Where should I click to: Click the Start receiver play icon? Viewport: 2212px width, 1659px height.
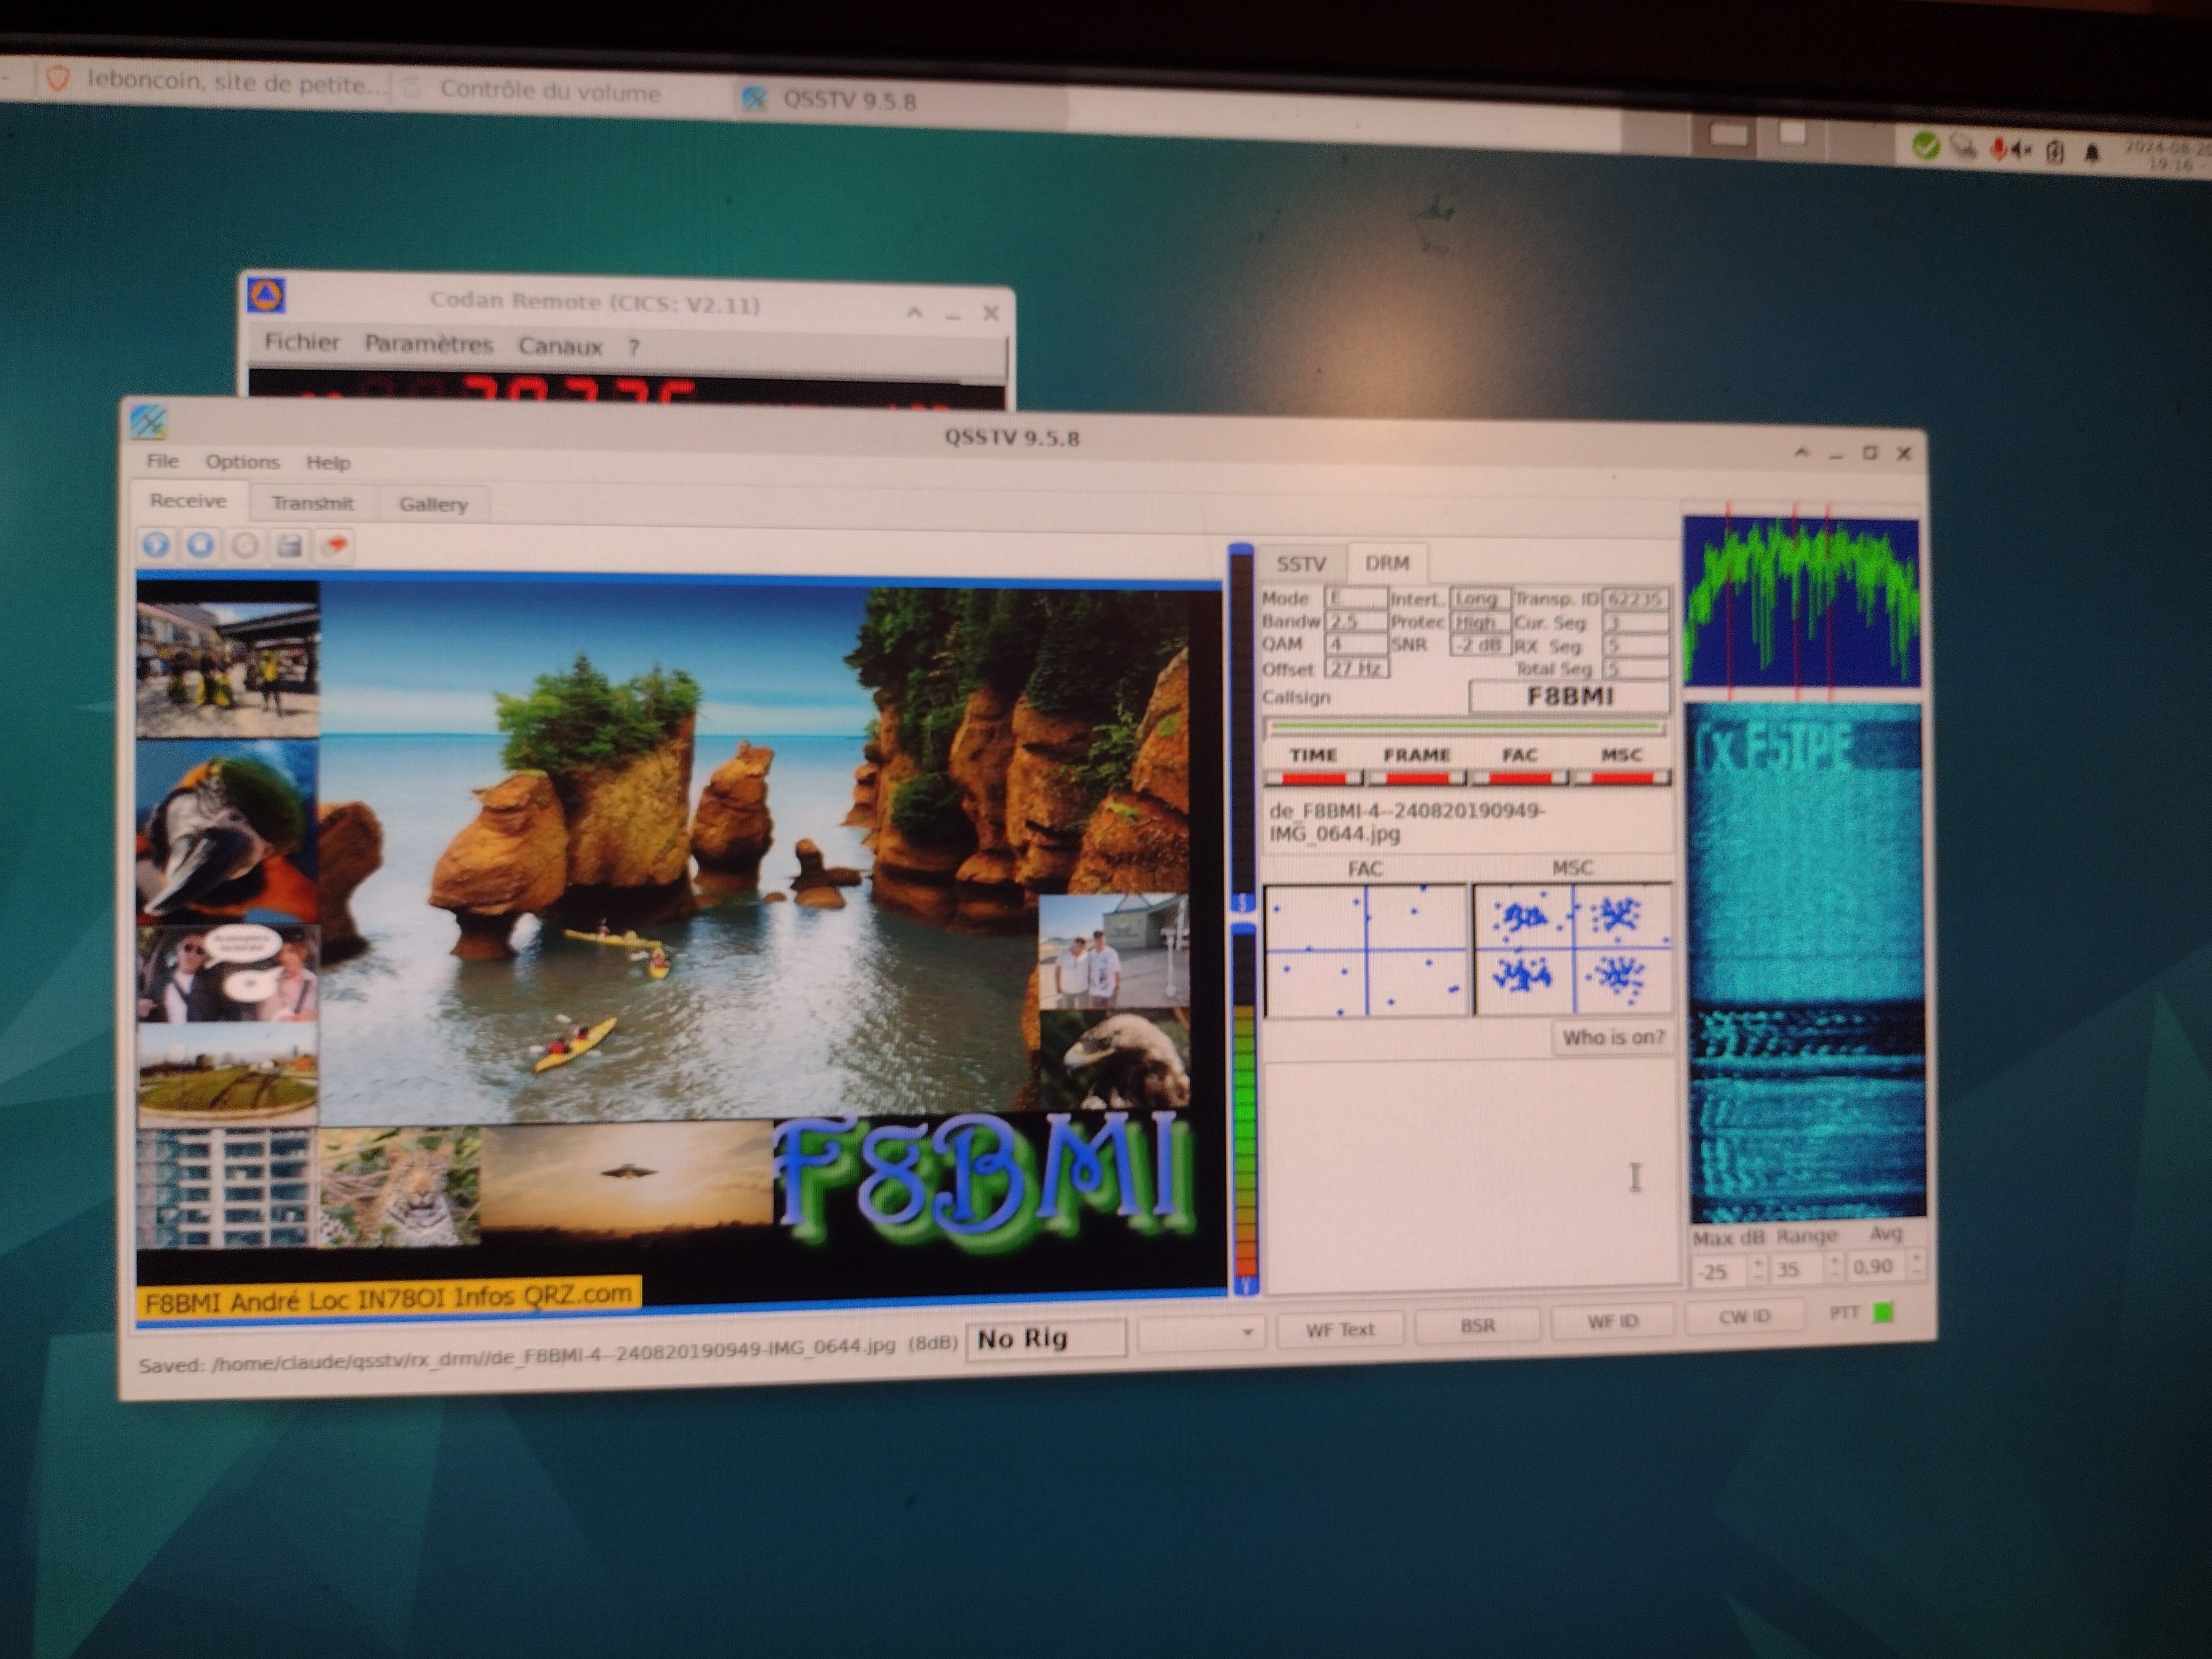[x=155, y=545]
